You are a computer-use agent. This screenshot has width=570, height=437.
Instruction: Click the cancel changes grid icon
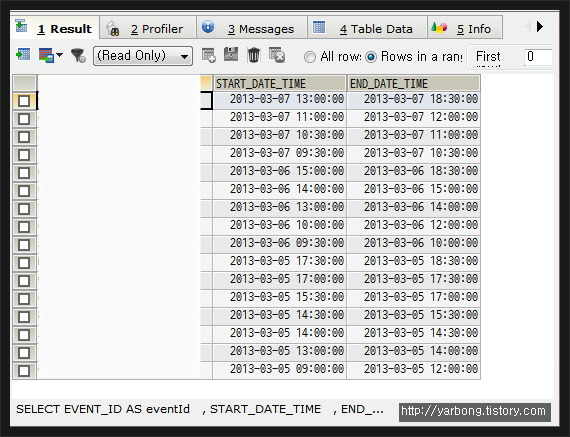click(277, 55)
